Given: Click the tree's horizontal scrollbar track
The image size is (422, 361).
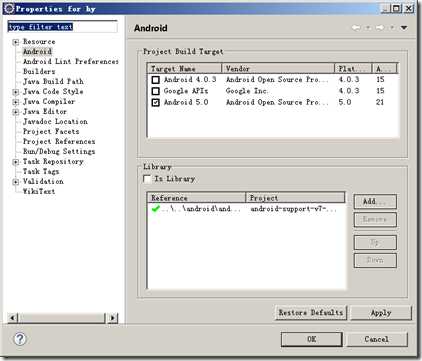Looking at the screenshot, I should pos(63,318).
